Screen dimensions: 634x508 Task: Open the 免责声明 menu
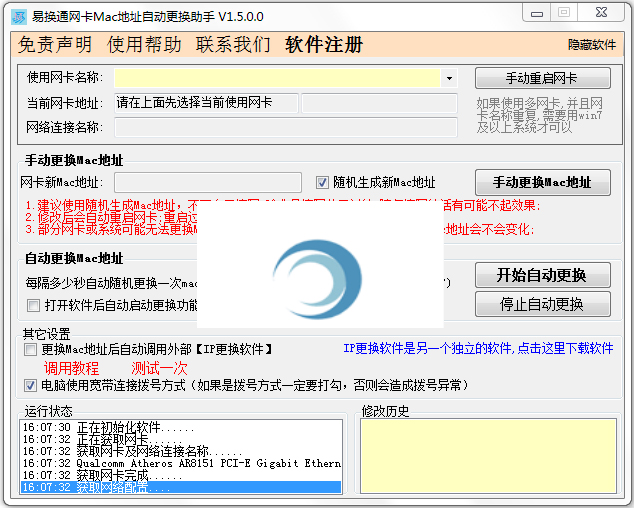[x=55, y=44]
